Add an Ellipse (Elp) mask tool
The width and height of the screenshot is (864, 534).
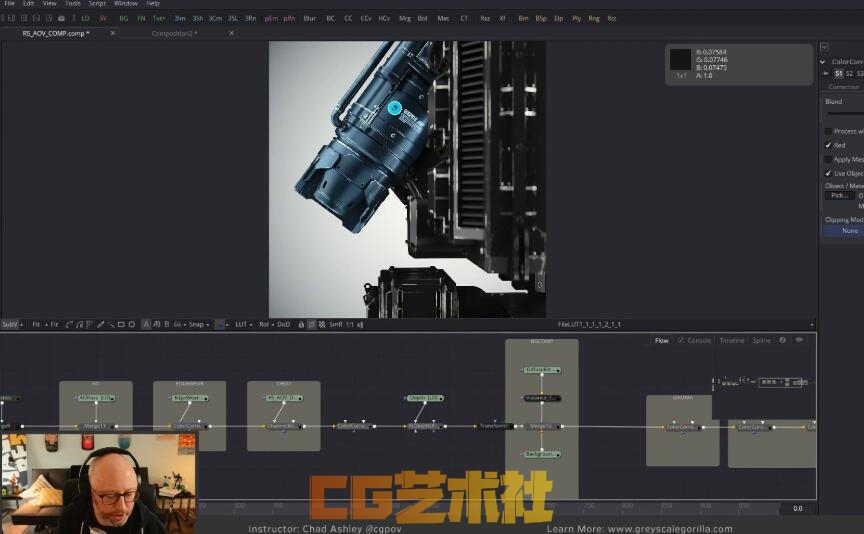pyautogui.click(x=559, y=18)
